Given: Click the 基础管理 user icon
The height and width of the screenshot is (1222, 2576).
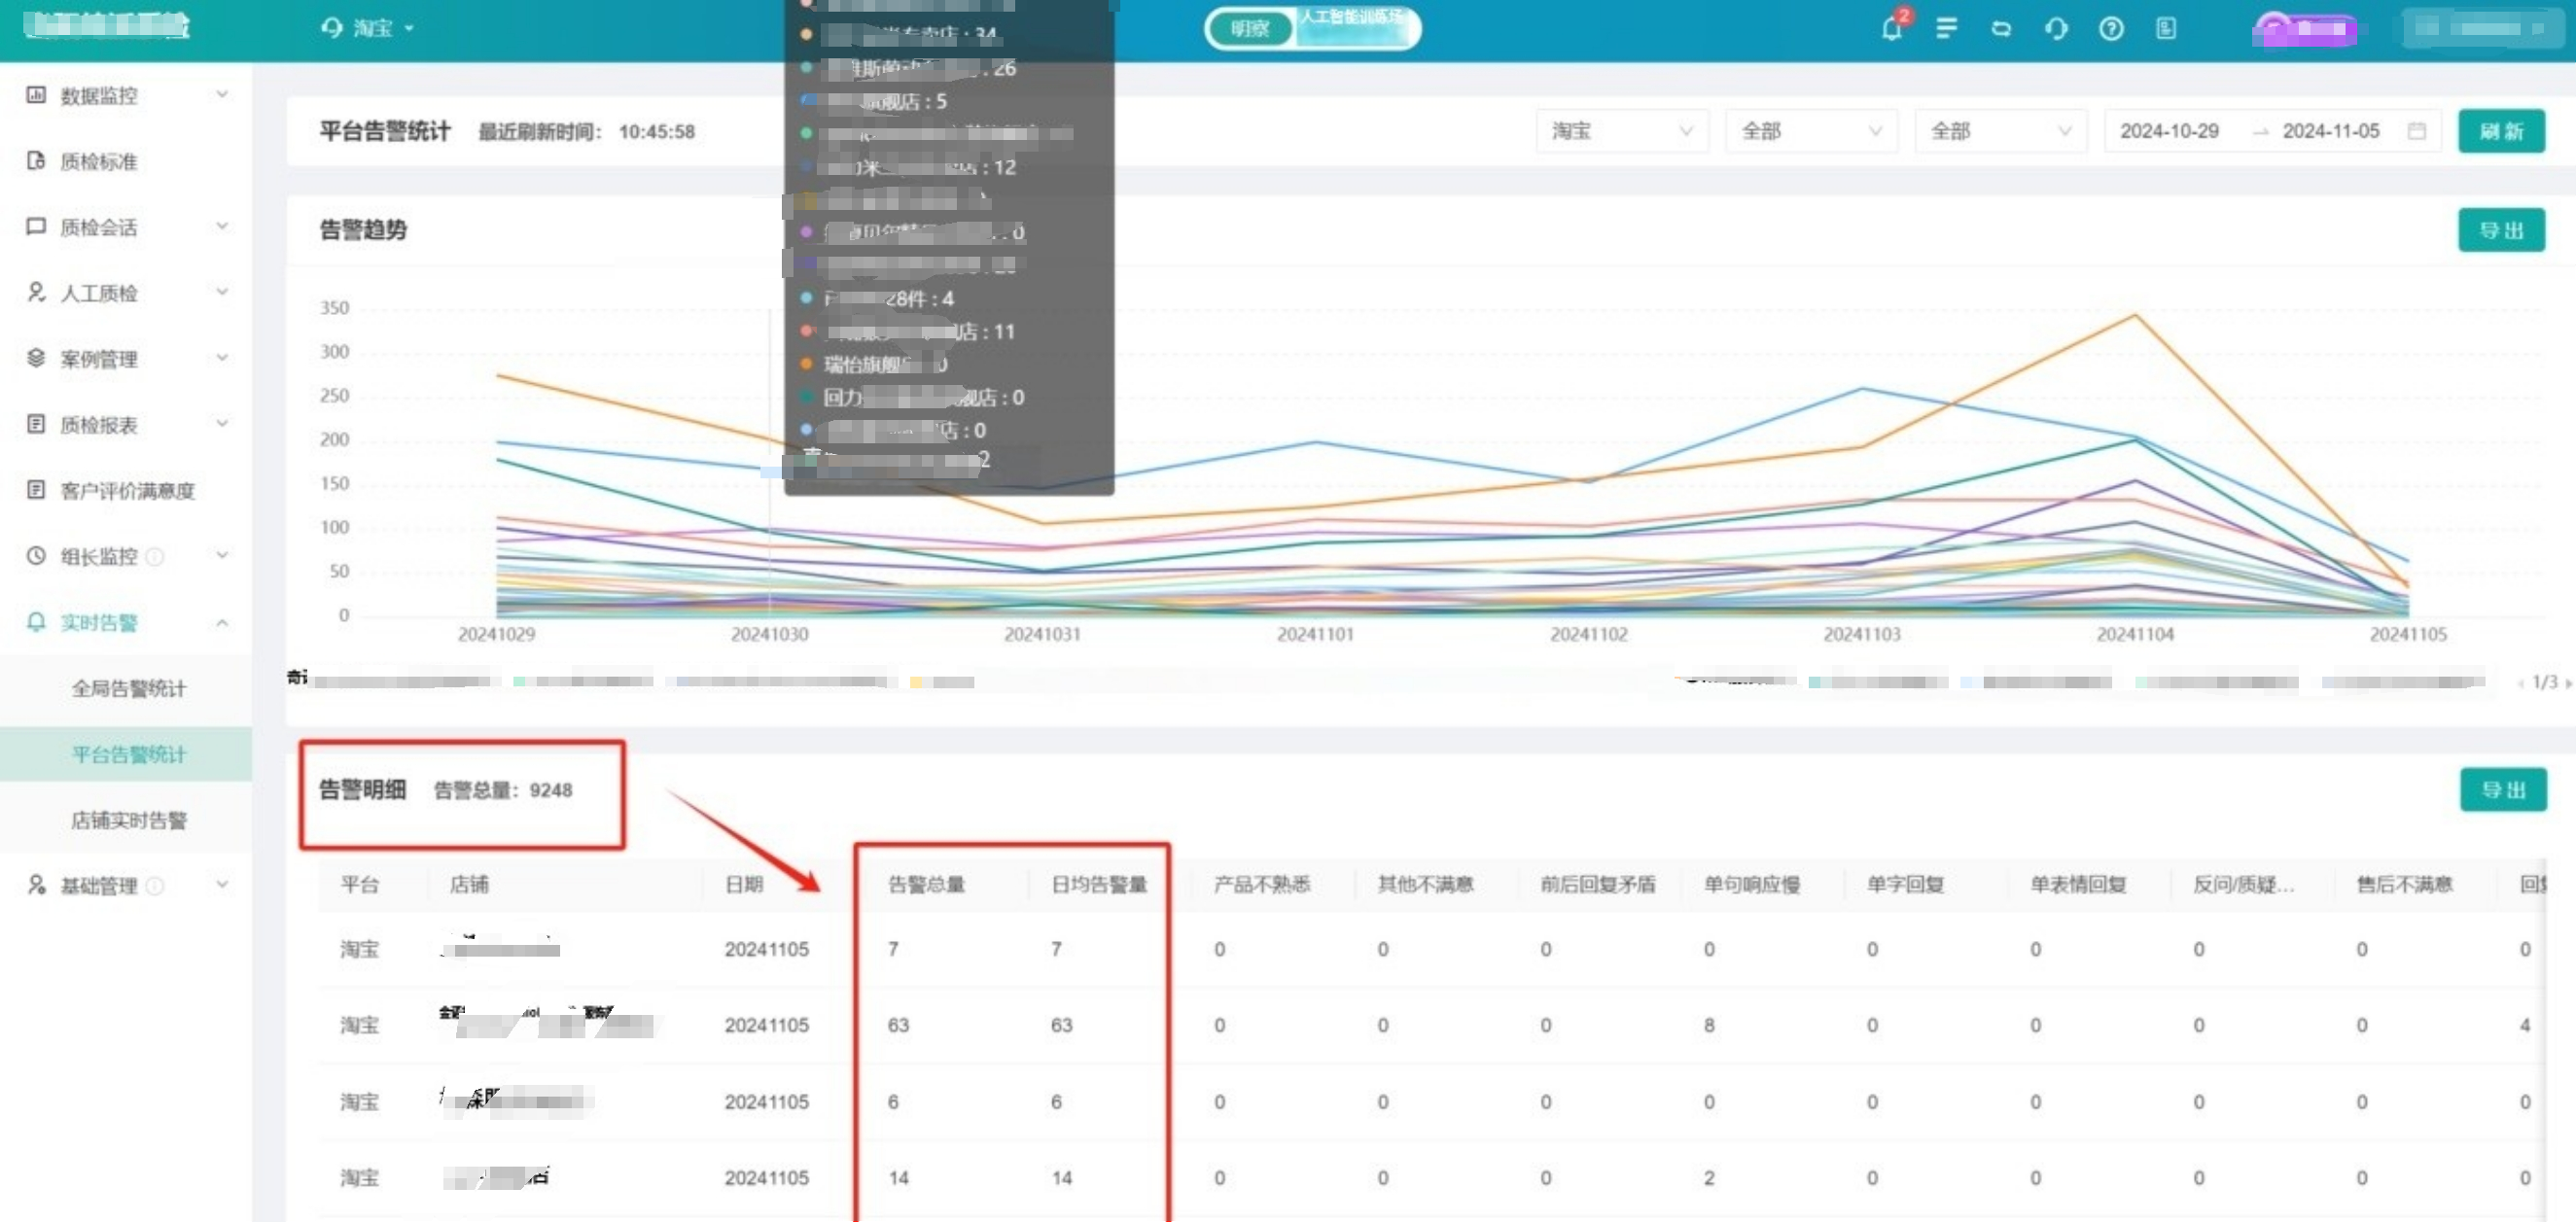Looking at the screenshot, I should click(36, 885).
